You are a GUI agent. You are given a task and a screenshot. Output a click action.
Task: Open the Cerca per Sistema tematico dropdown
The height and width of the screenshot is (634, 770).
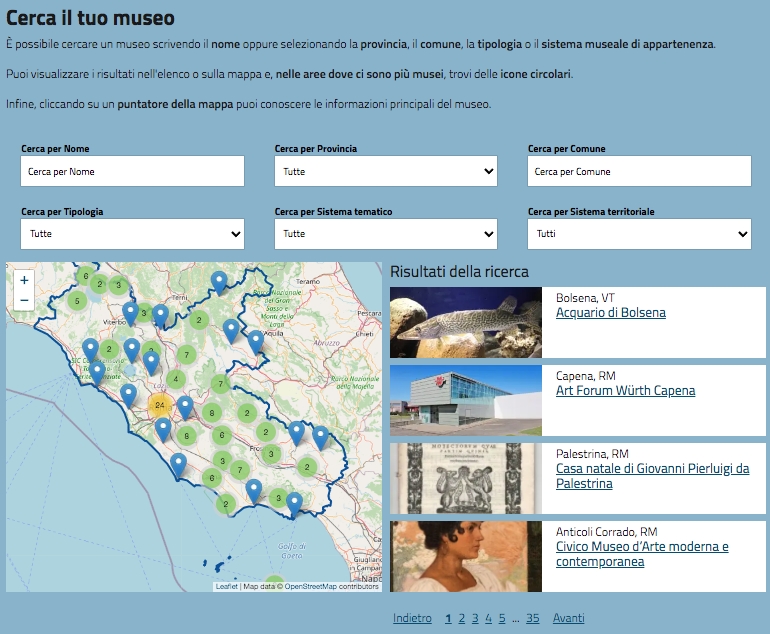tap(385, 233)
